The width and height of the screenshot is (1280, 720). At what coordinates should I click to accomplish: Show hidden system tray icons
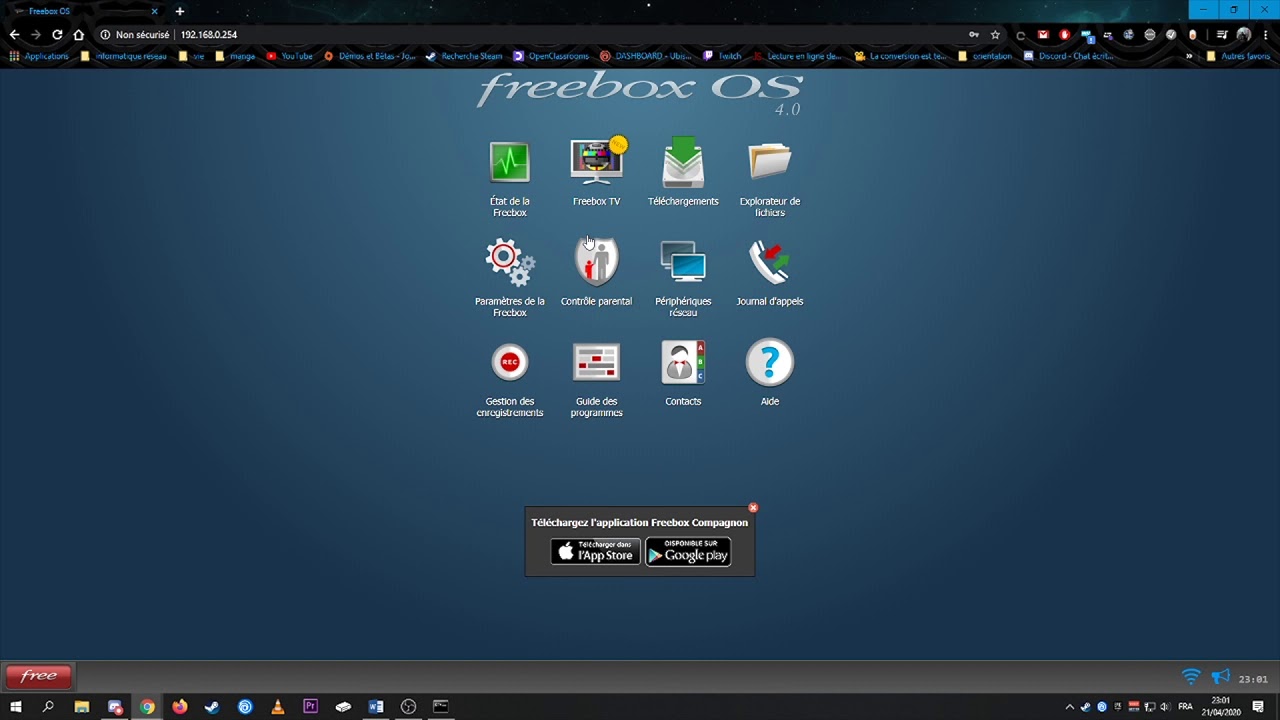[1069, 707]
